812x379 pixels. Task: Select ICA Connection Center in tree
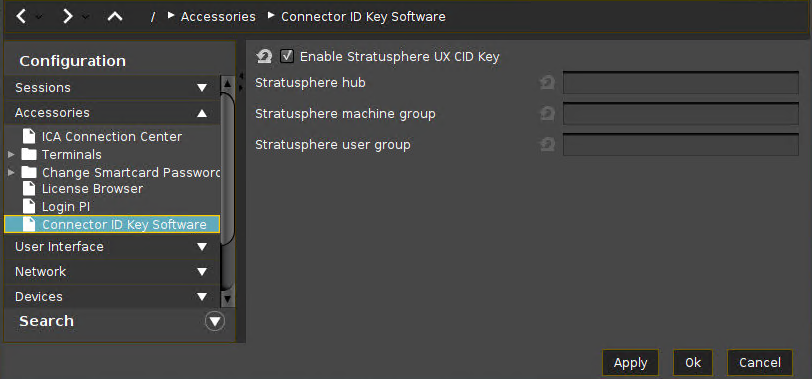point(112,137)
